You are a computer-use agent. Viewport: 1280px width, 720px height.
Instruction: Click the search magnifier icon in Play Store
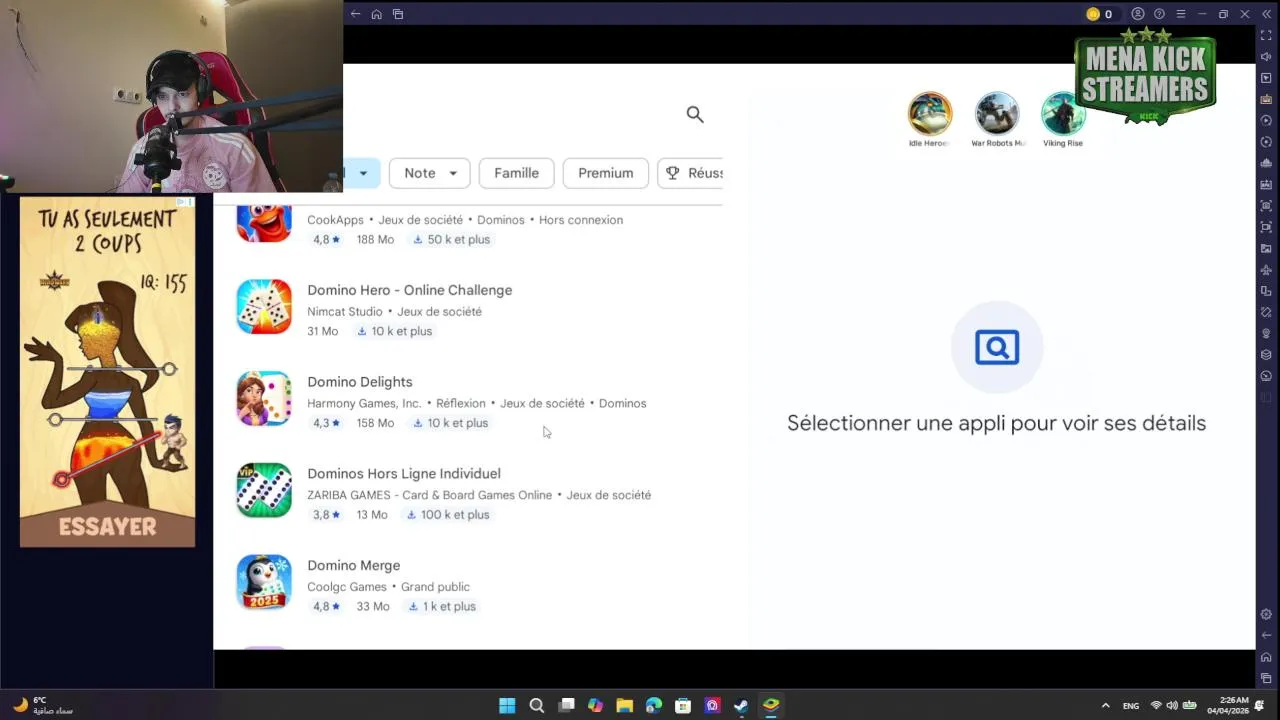point(695,115)
